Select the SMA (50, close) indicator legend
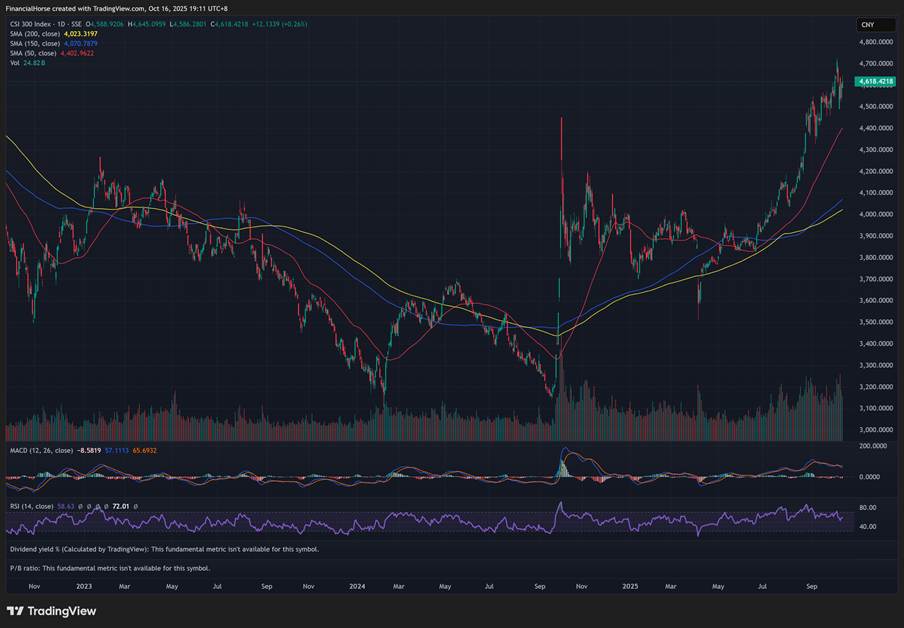904x628 pixels. 34,54
